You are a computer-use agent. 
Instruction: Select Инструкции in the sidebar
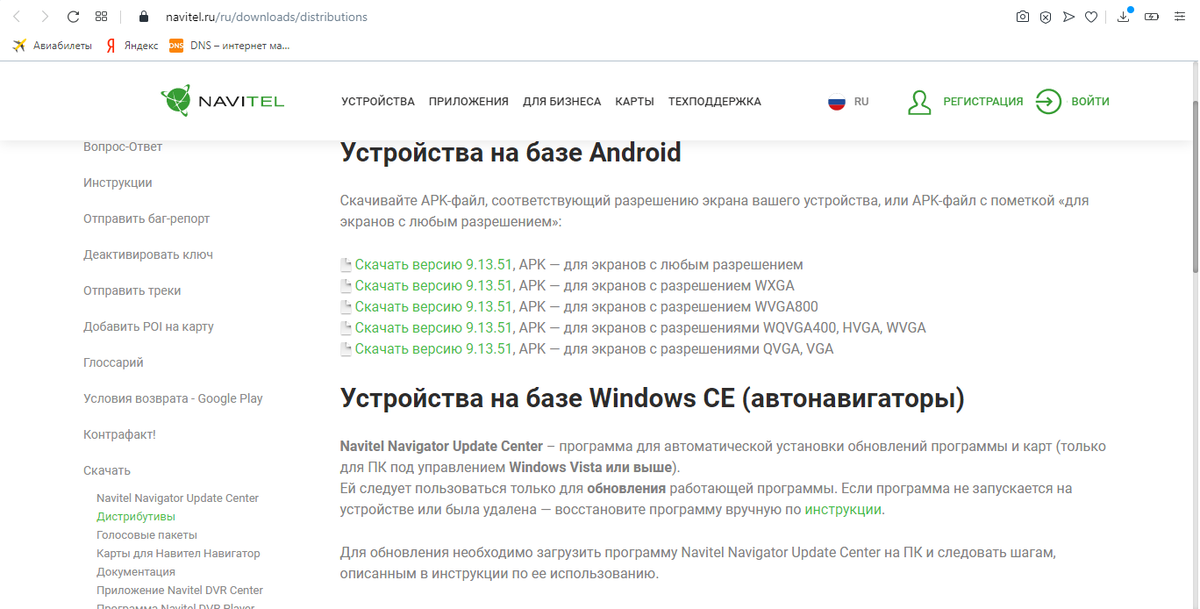118,183
